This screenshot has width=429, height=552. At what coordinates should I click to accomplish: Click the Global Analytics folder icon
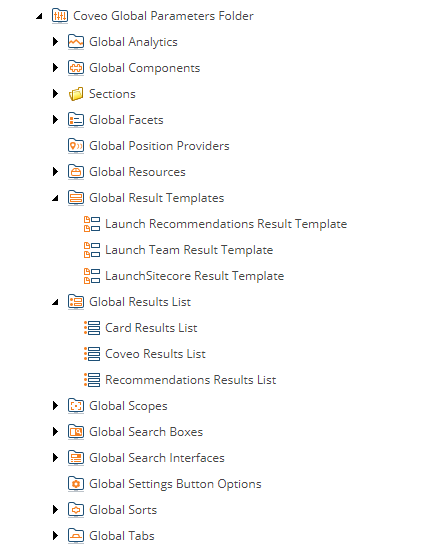pyautogui.click(x=76, y=42)
